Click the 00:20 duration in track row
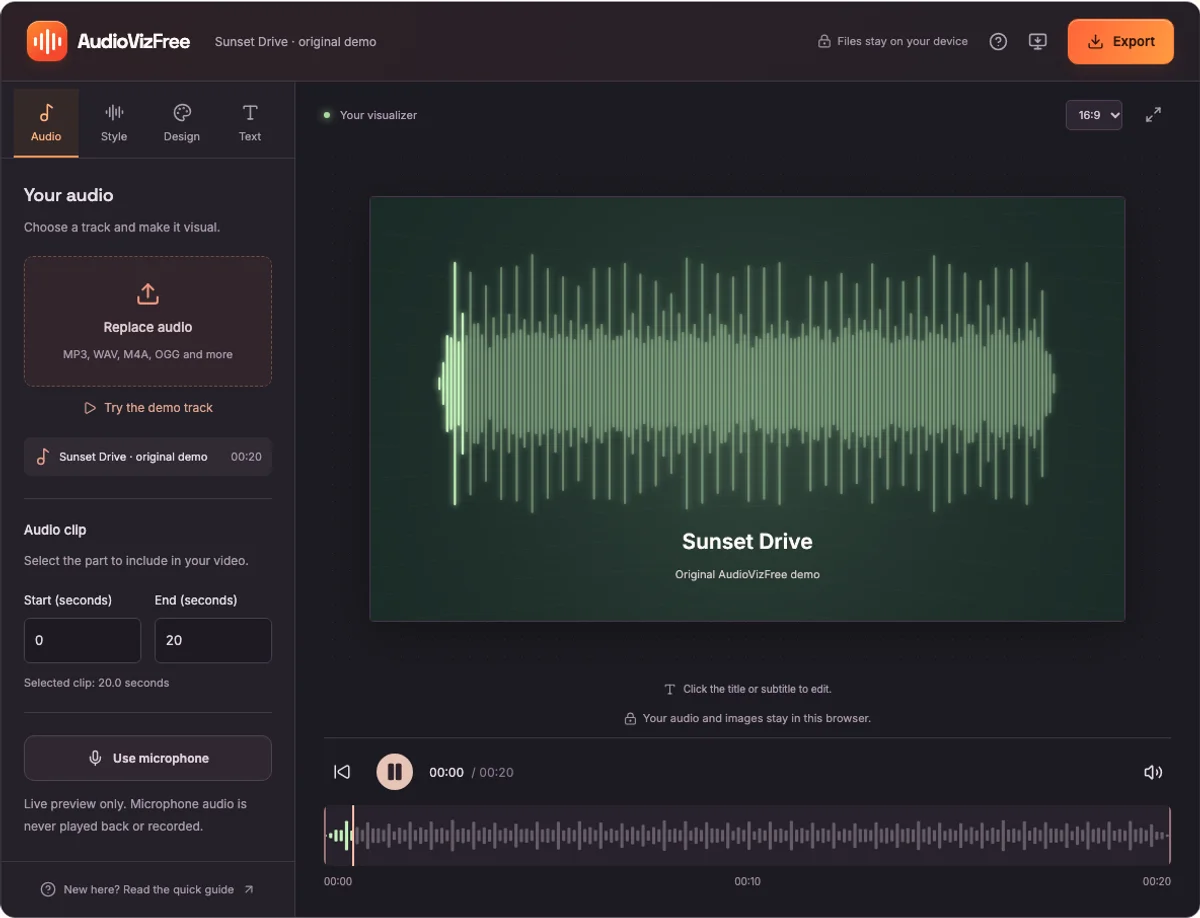1200x918 pixels. coord(246,457)
